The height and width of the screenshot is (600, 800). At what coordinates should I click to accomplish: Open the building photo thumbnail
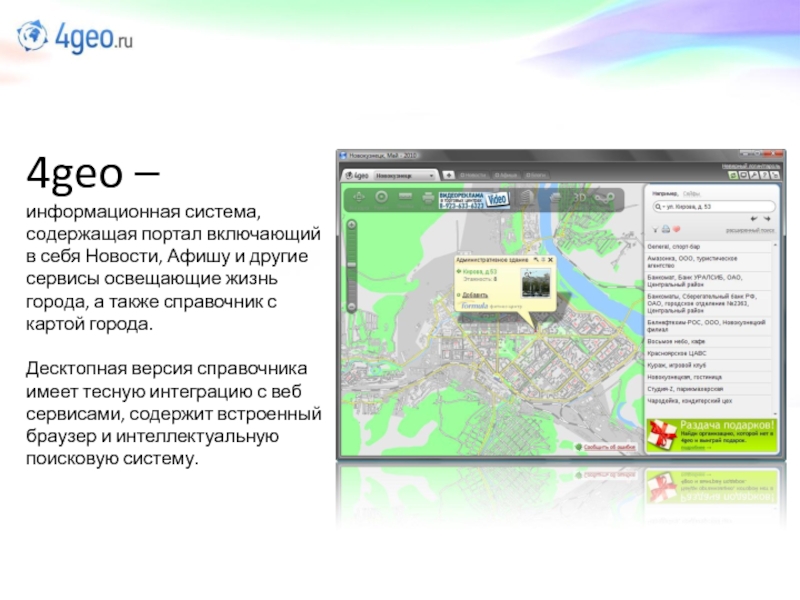535,282
